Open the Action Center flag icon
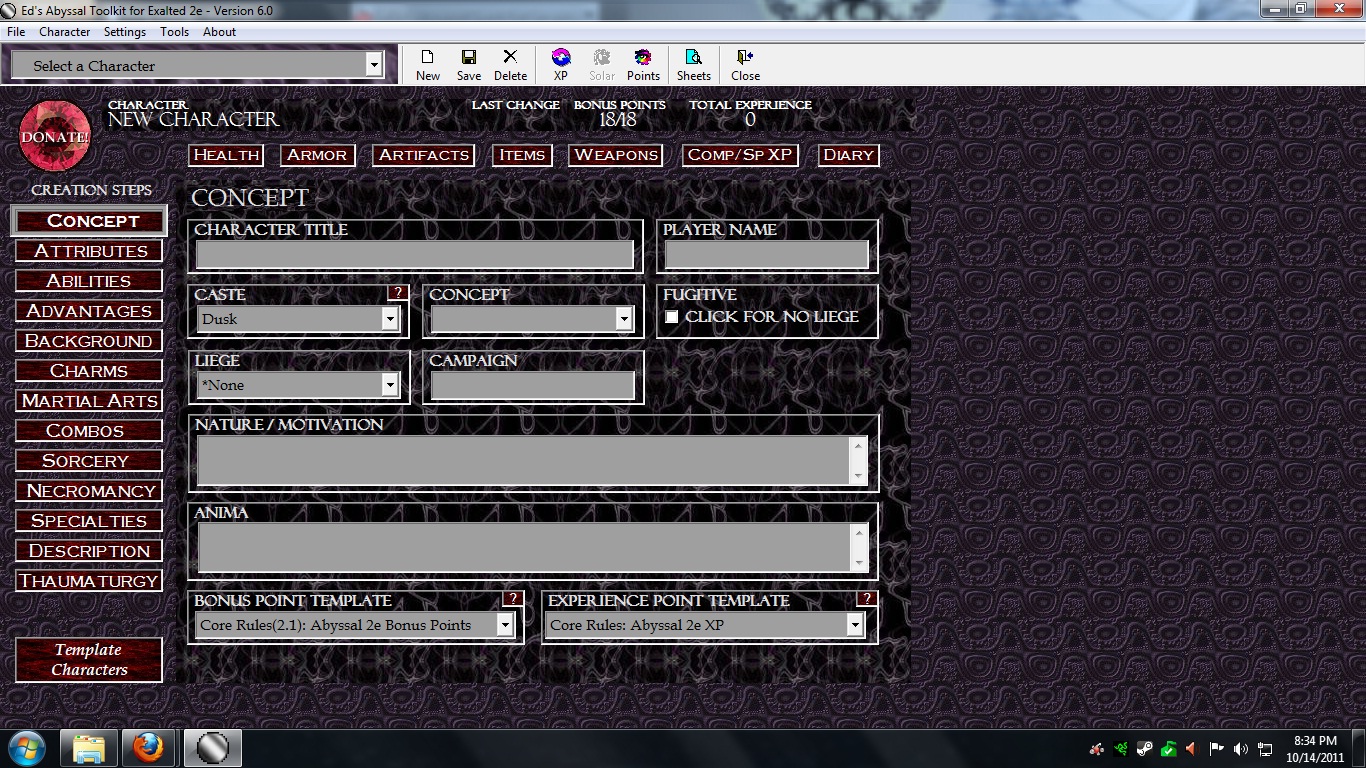The width and height of the screenshot is (1366, 768). tap(1217, 749)
